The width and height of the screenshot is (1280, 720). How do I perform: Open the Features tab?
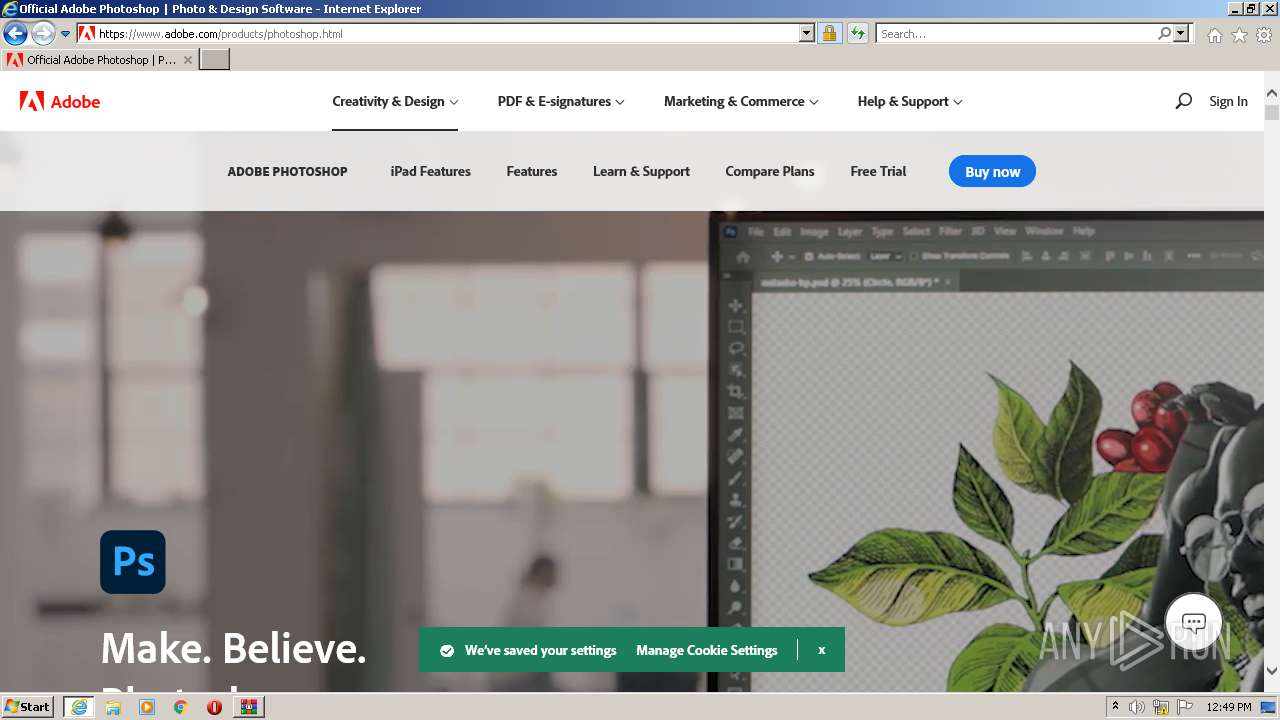point(531,171)
